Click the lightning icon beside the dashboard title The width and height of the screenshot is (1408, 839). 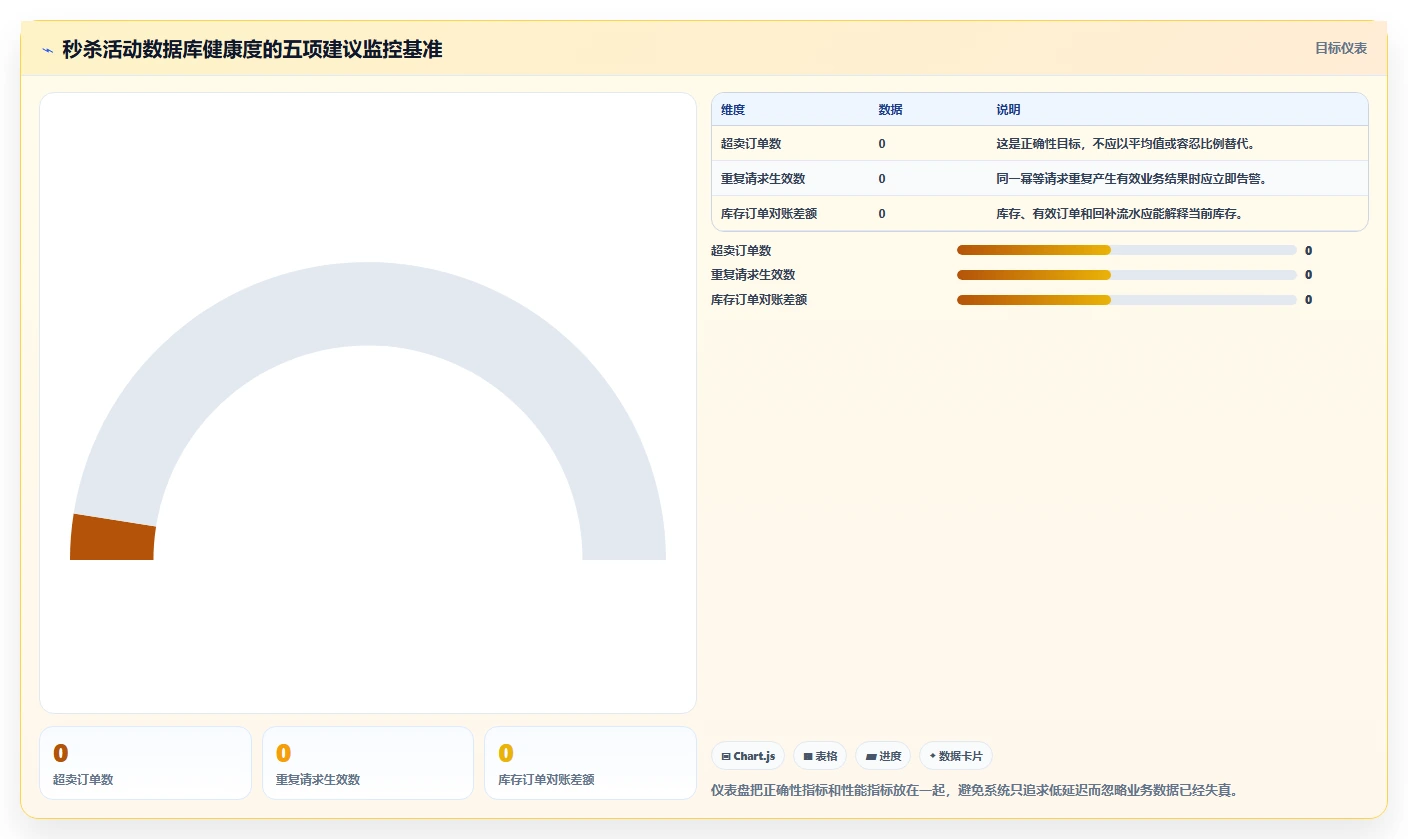[x=47, y=50]
